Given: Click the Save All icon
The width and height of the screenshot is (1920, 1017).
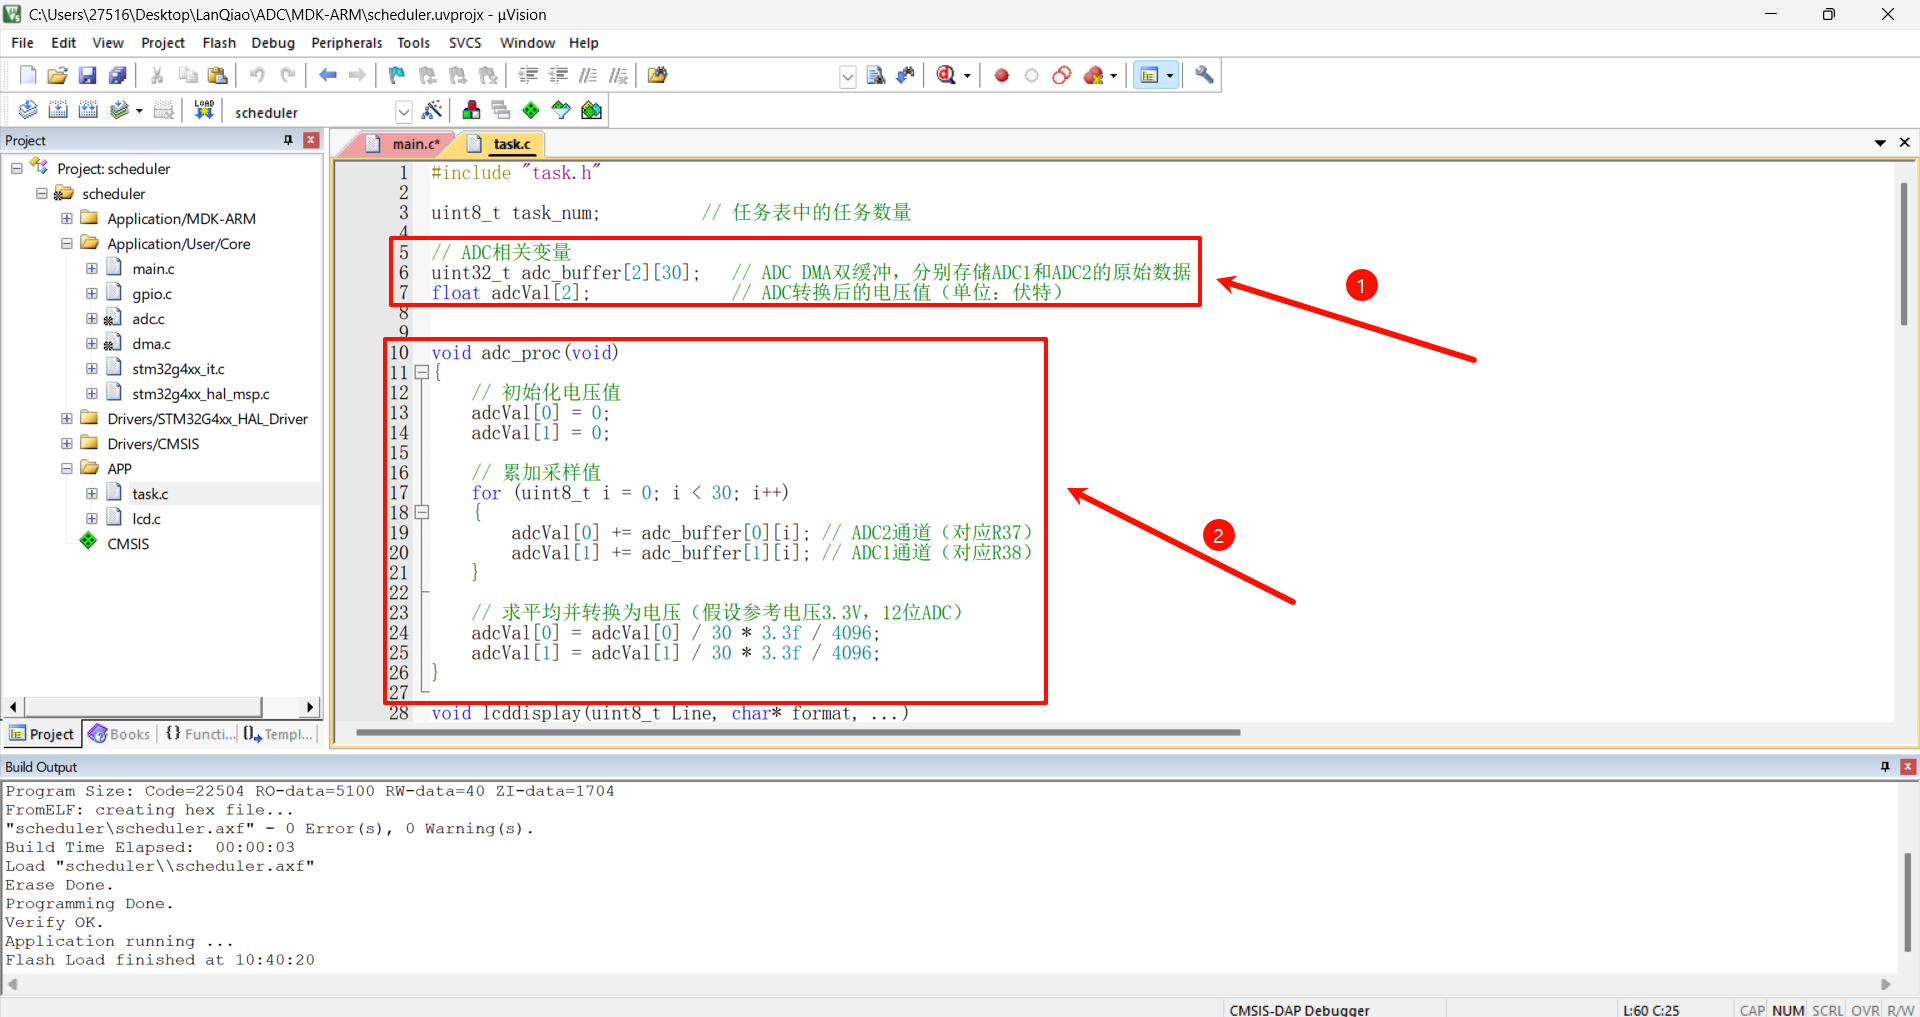Looking at the screenshot, I should point(118,75).
